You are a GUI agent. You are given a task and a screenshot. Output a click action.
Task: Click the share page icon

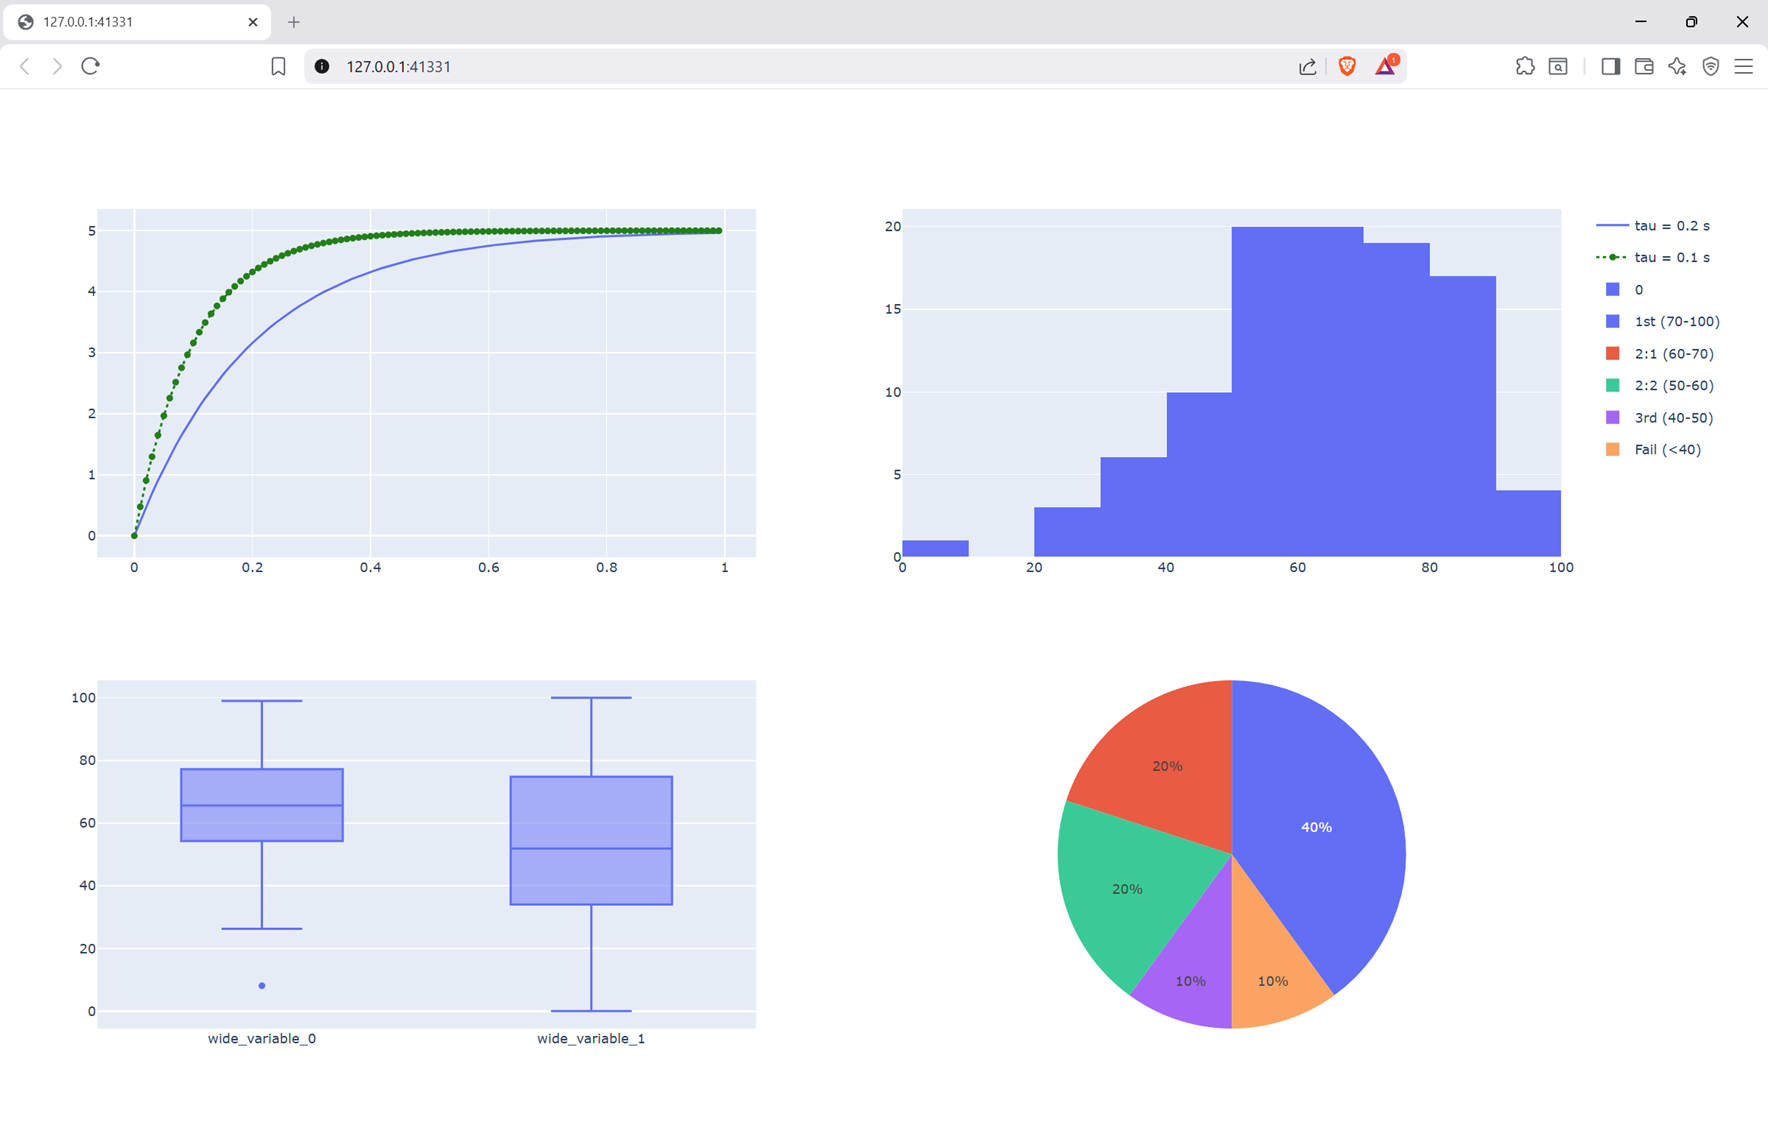point(1307,66)
